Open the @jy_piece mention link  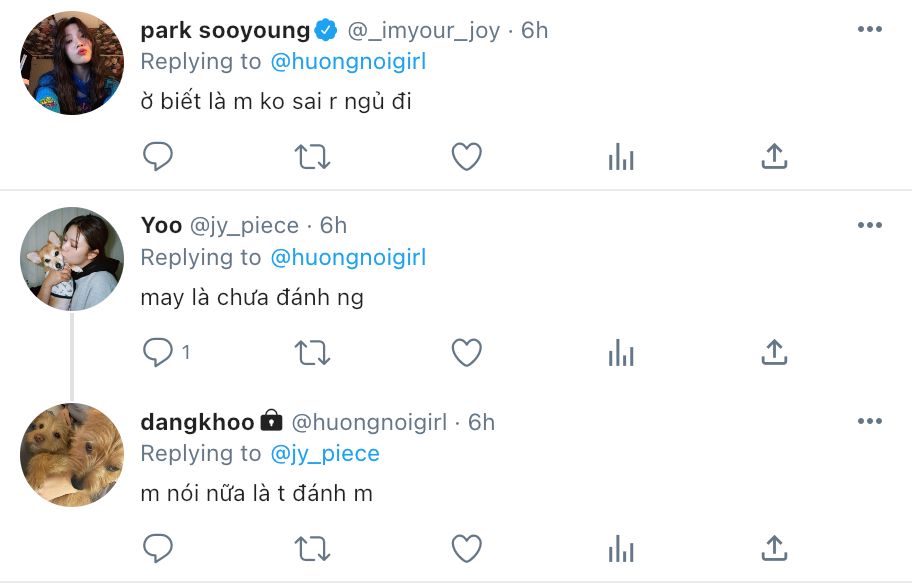[325, 453]
